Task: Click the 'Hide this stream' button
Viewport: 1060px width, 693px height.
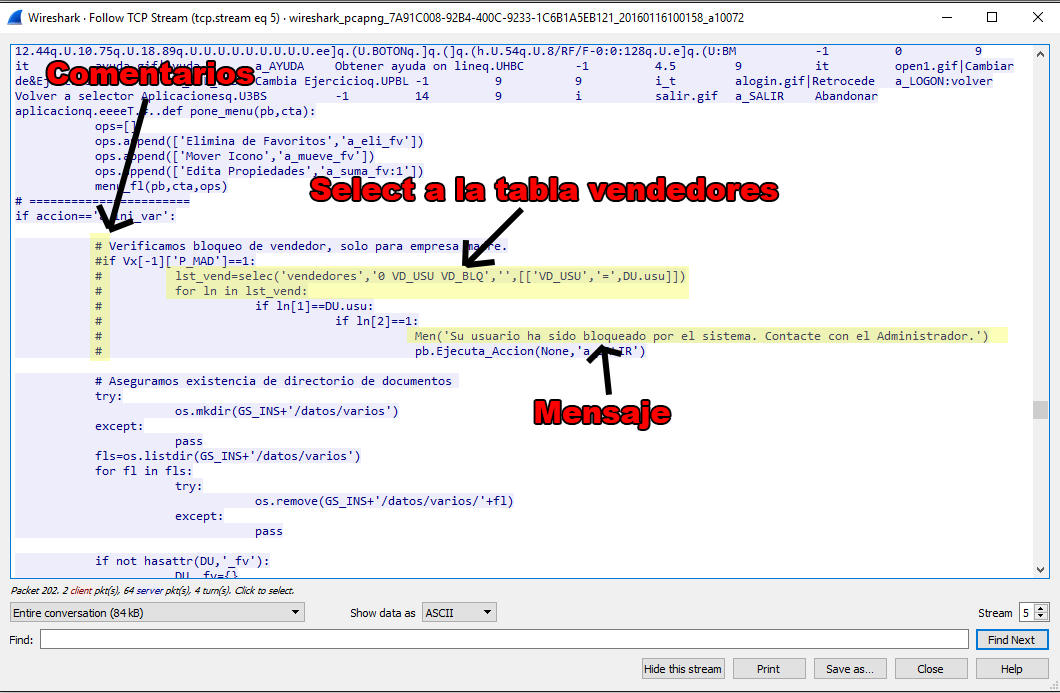Action: click(x=683, y=669)
